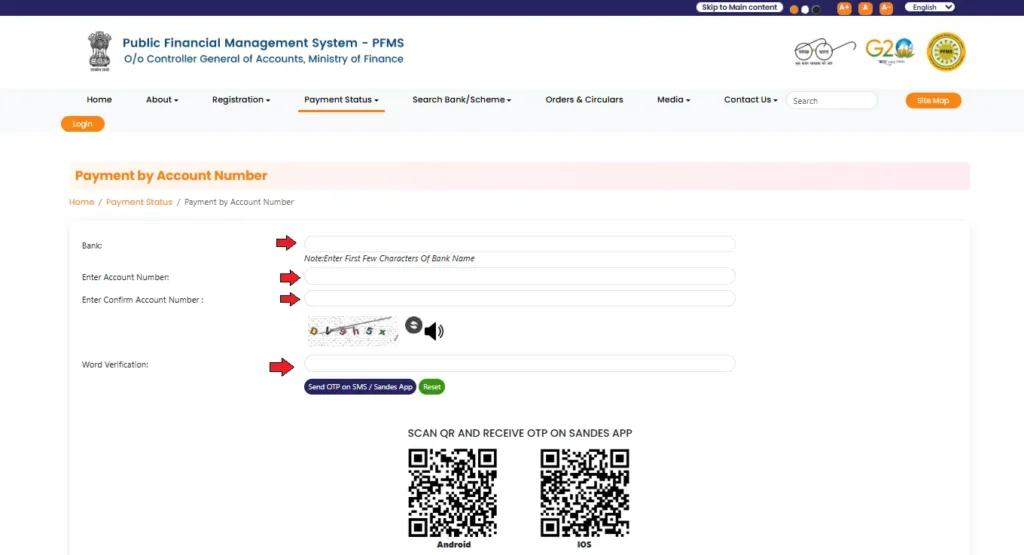The image size is (1024, 555).
Task: Expand the Media menu
Action: (673, 100)
